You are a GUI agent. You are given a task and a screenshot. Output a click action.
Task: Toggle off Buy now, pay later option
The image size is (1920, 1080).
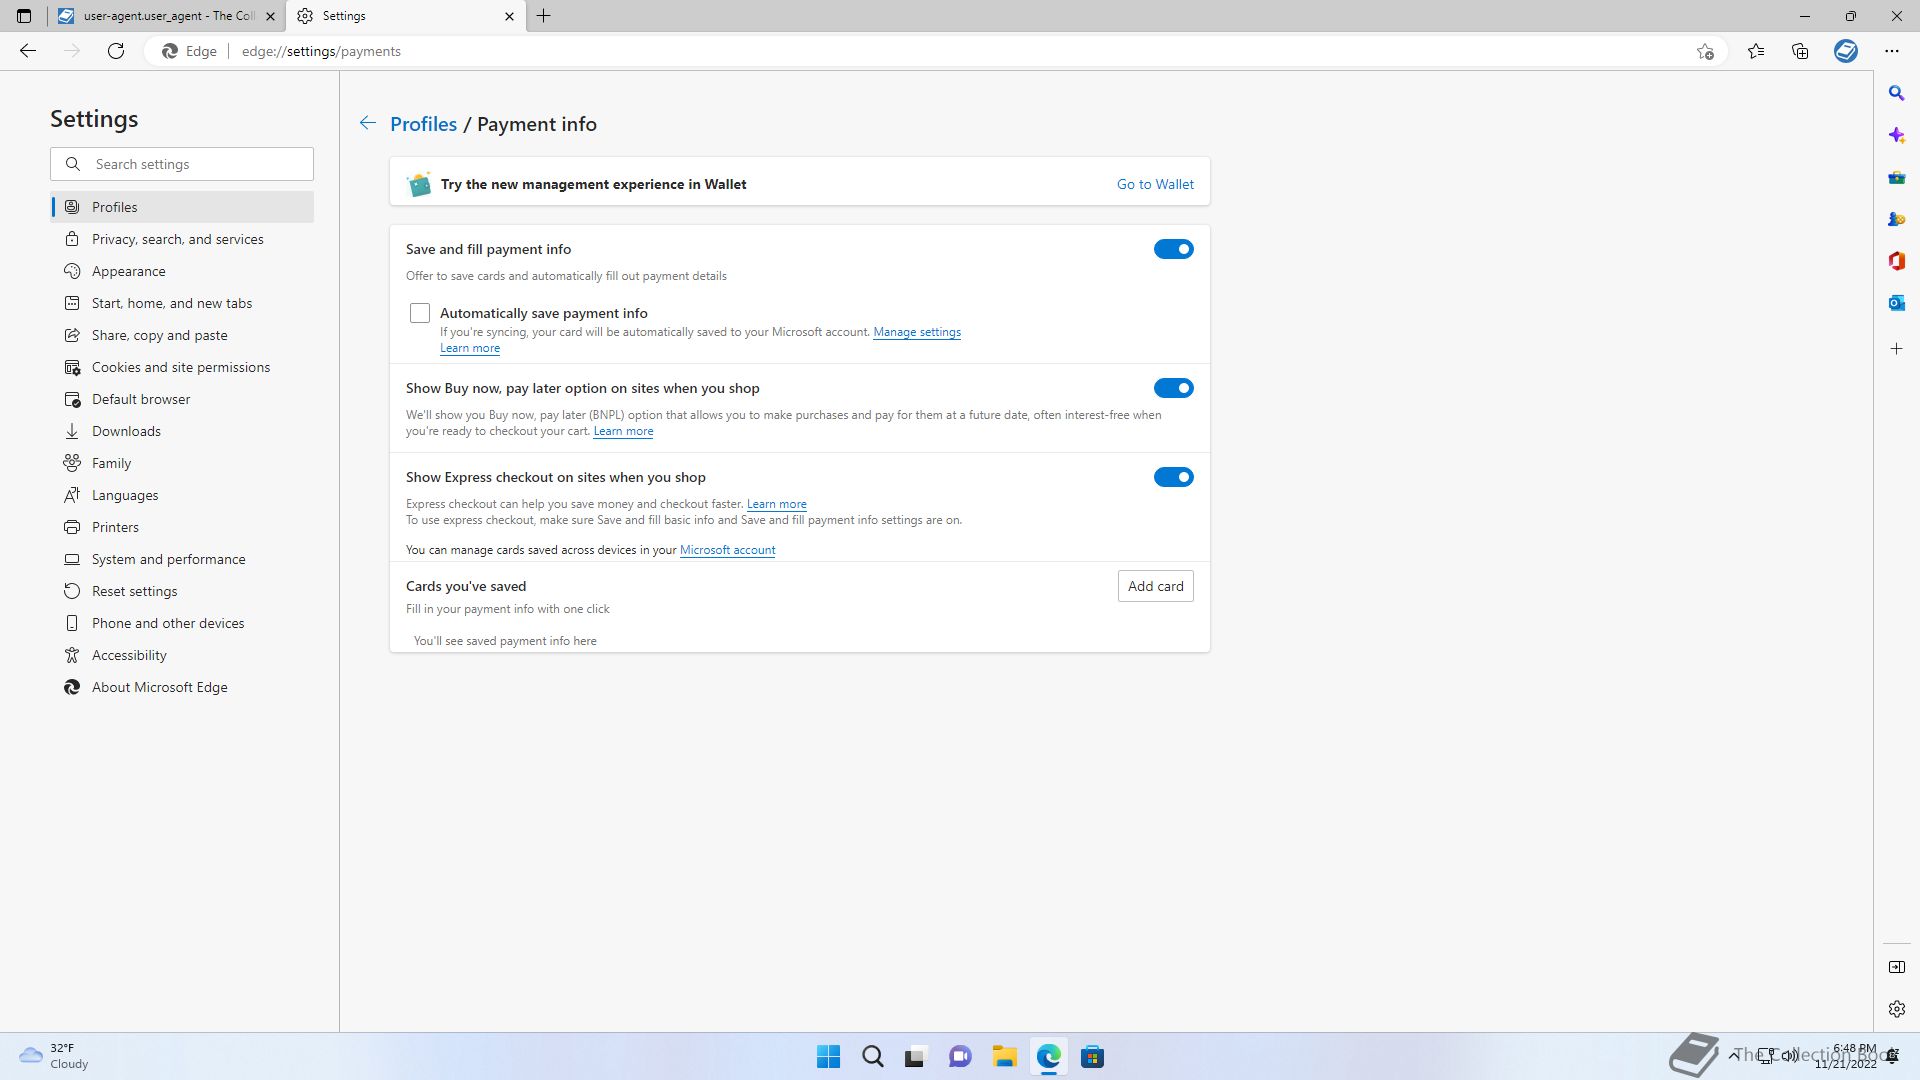click(1173, 388)
